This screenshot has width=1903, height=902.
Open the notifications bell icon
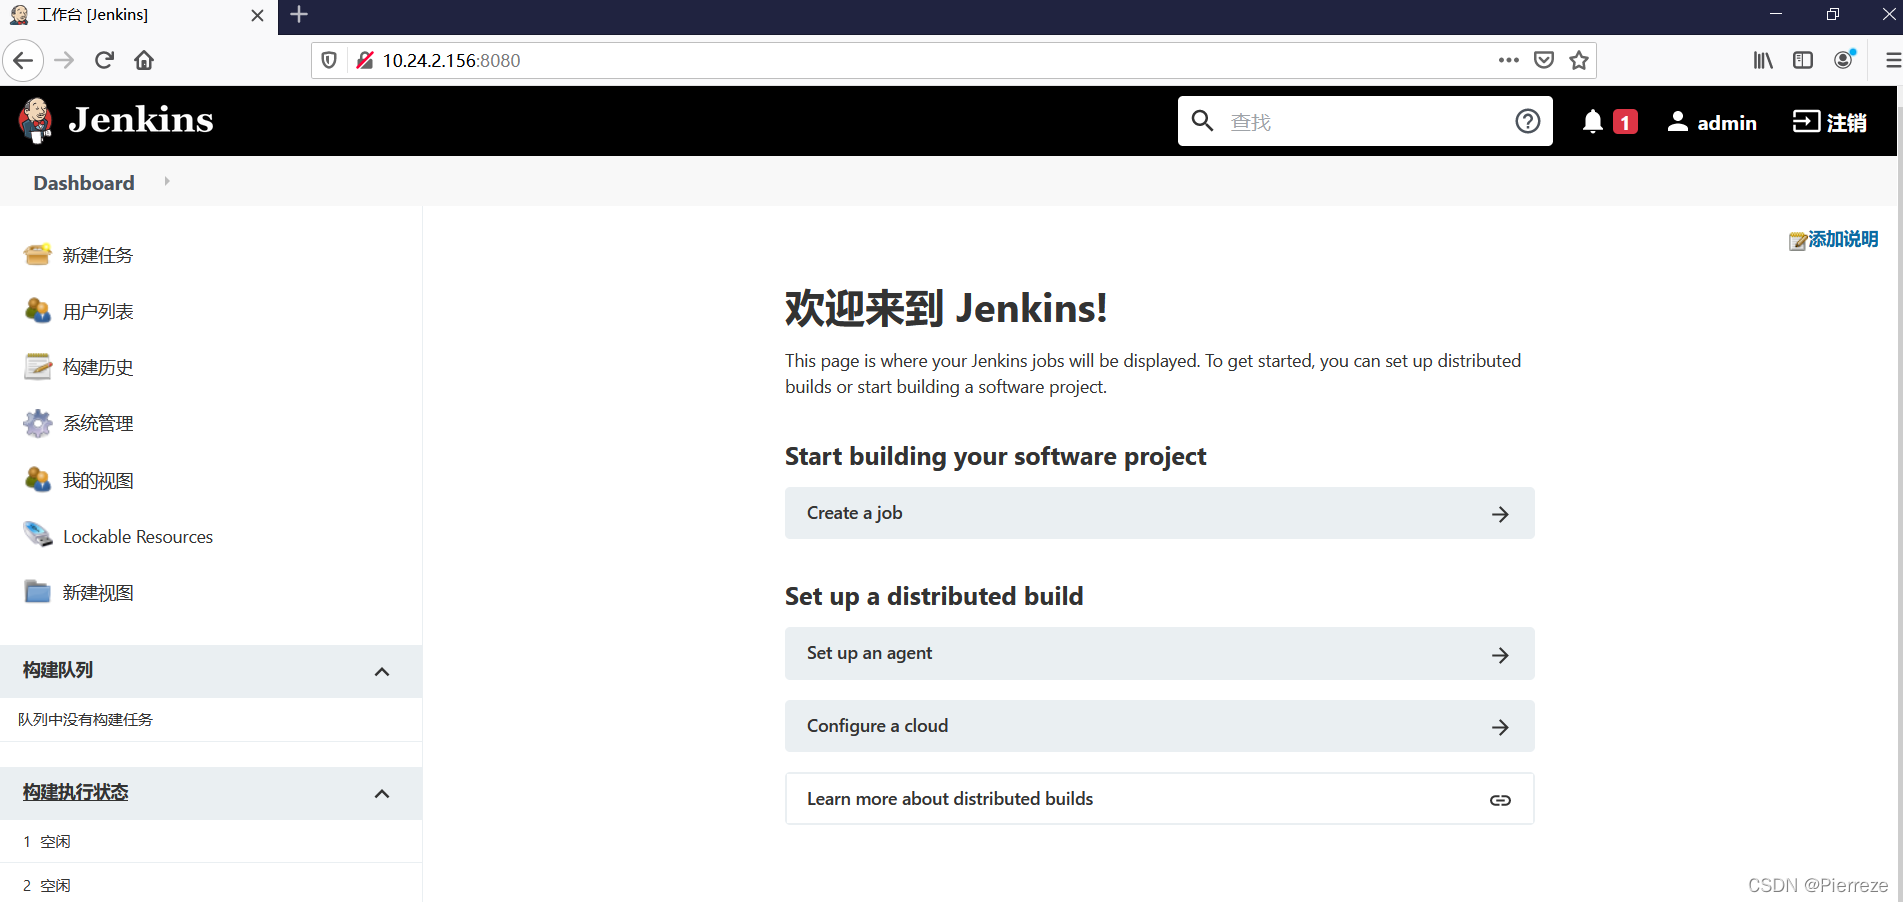[1592, 122]
